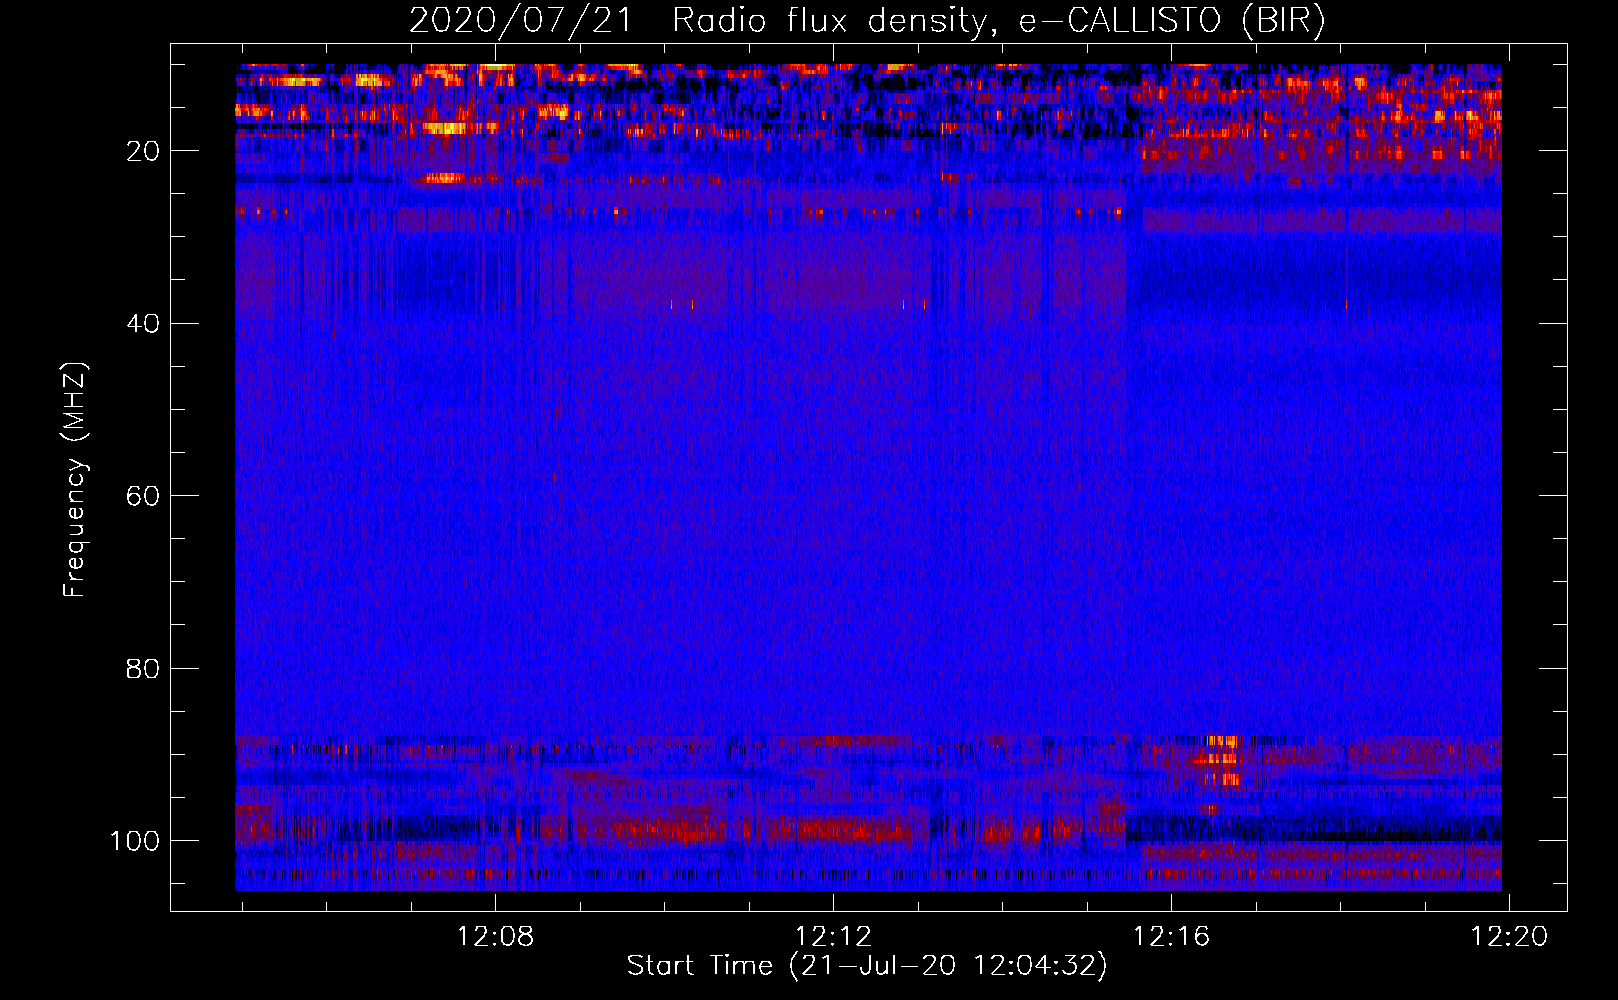Image resolution: width=1618 pixels, height=1000 pixels.
Task: Click the '12:20' time tick label
Action: 1509,937
